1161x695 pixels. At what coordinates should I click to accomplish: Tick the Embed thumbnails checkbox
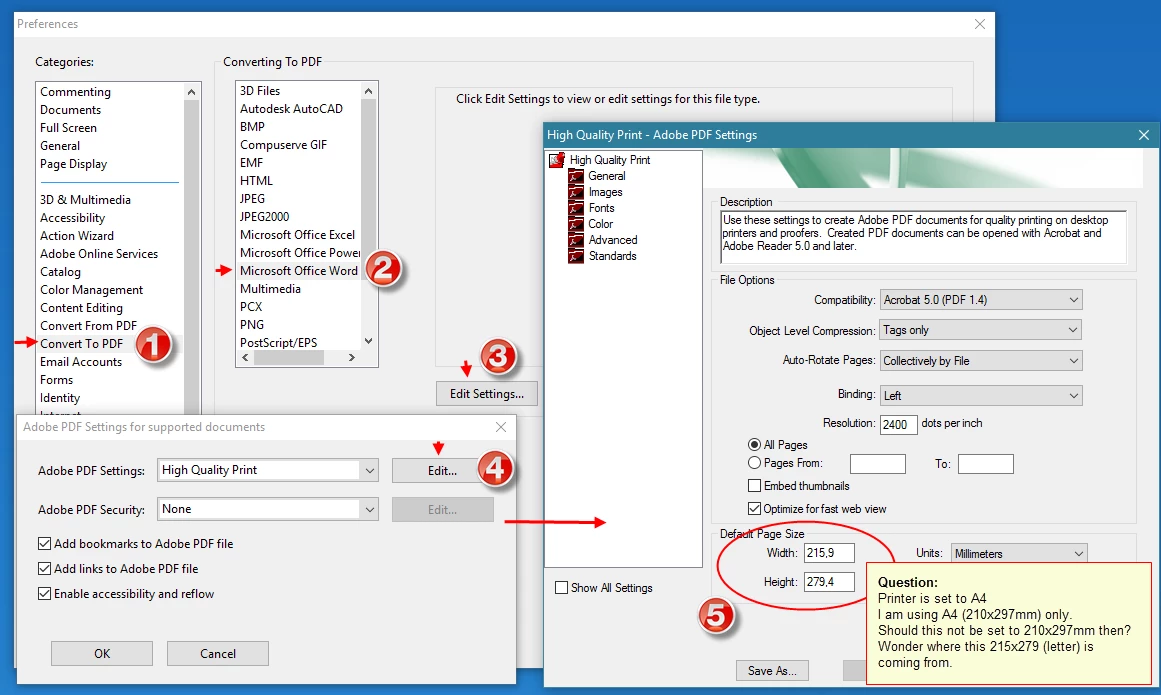click(x=755, y=486)
